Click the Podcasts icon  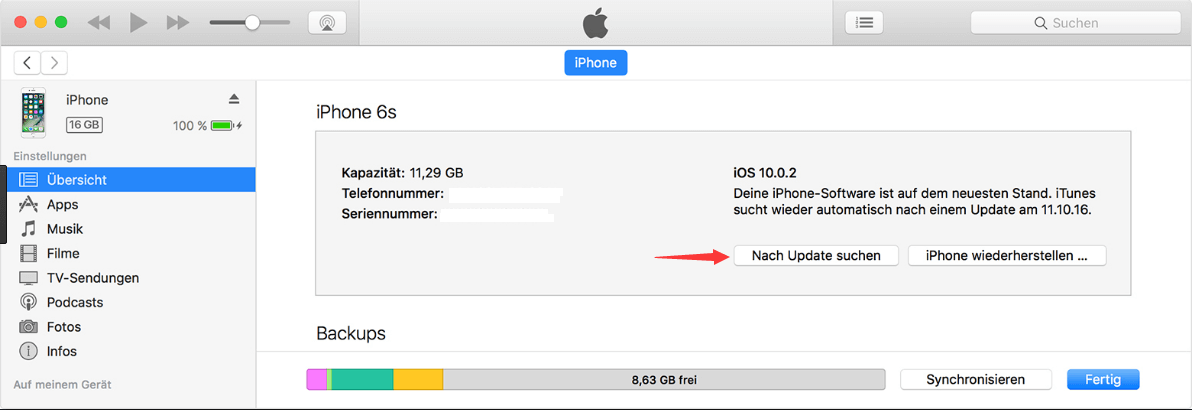(x=28, y=302)
